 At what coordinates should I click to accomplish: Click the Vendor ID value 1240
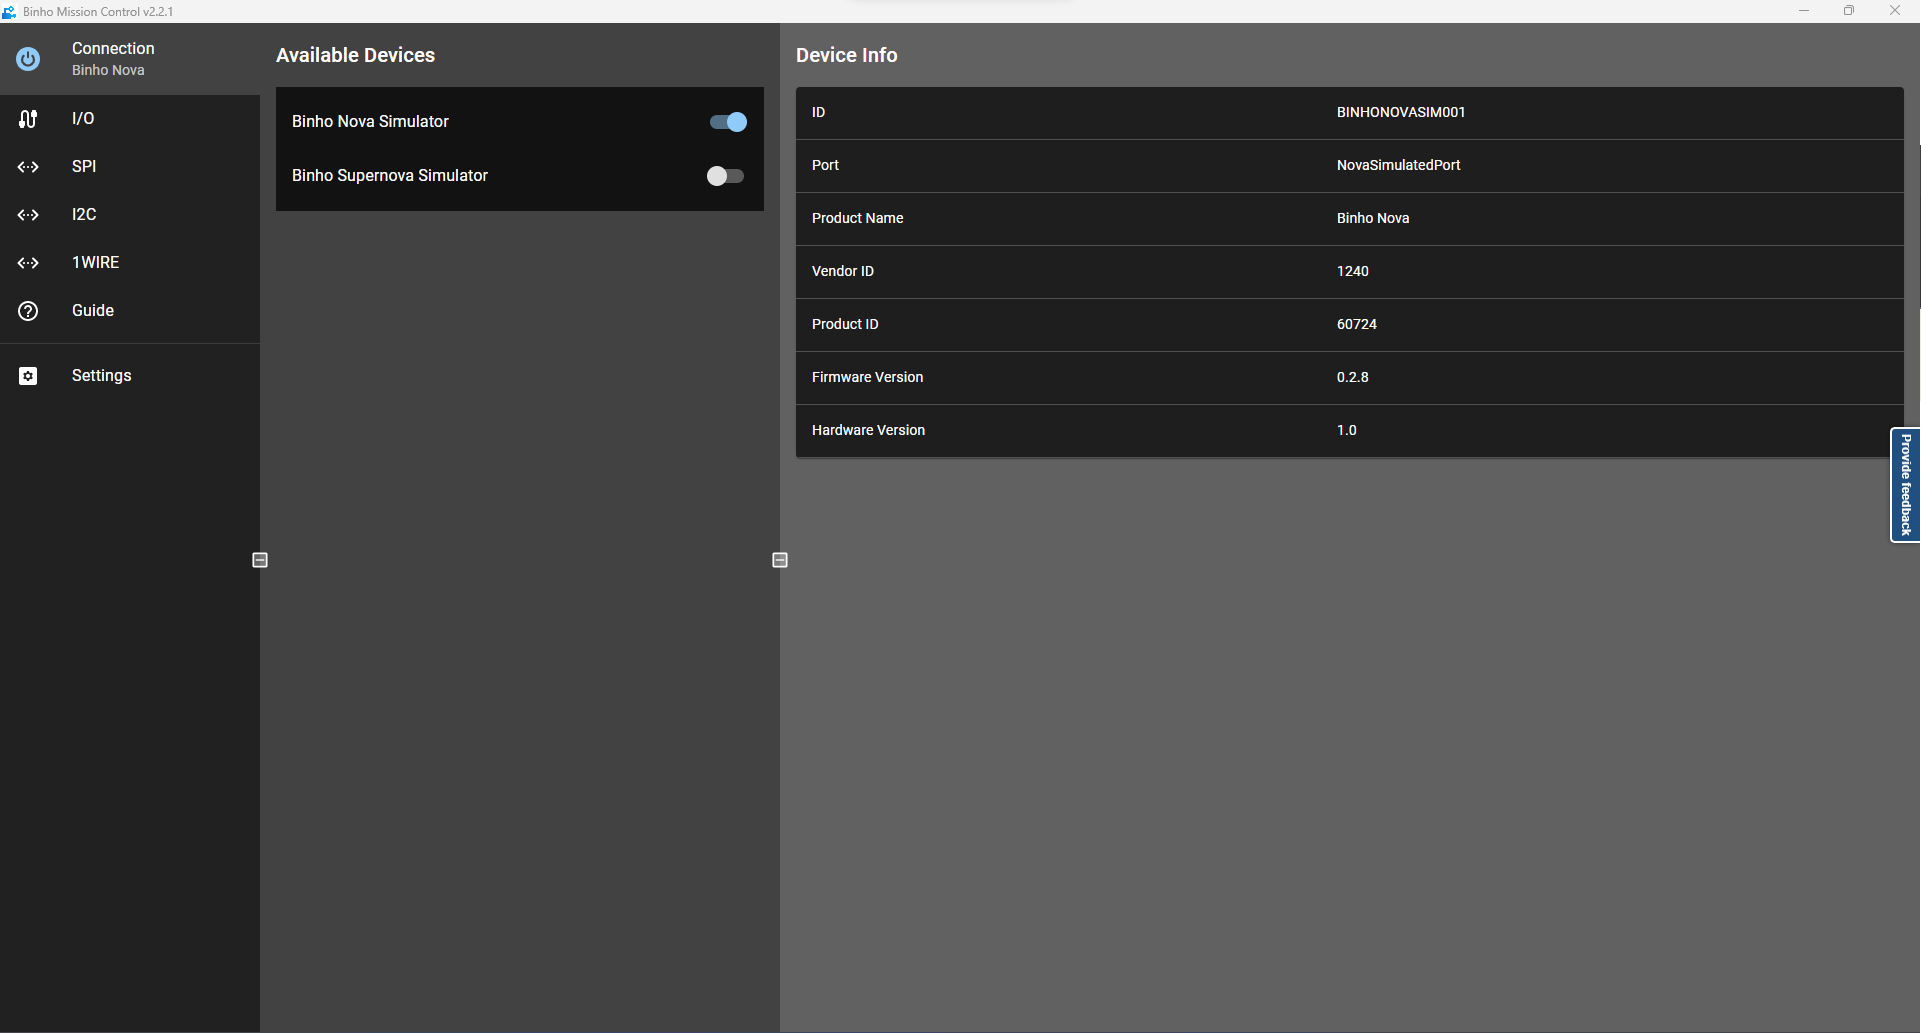[x=1353, y=272]
